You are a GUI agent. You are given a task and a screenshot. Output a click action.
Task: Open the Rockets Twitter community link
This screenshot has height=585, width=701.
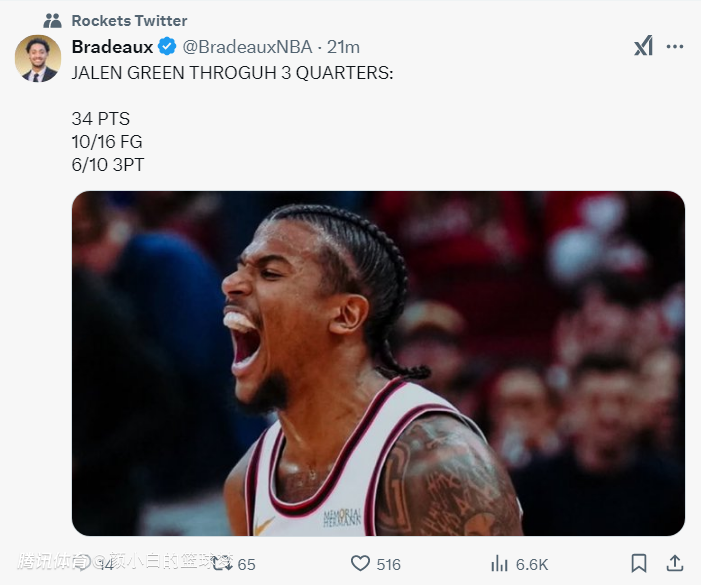[129, 20]
